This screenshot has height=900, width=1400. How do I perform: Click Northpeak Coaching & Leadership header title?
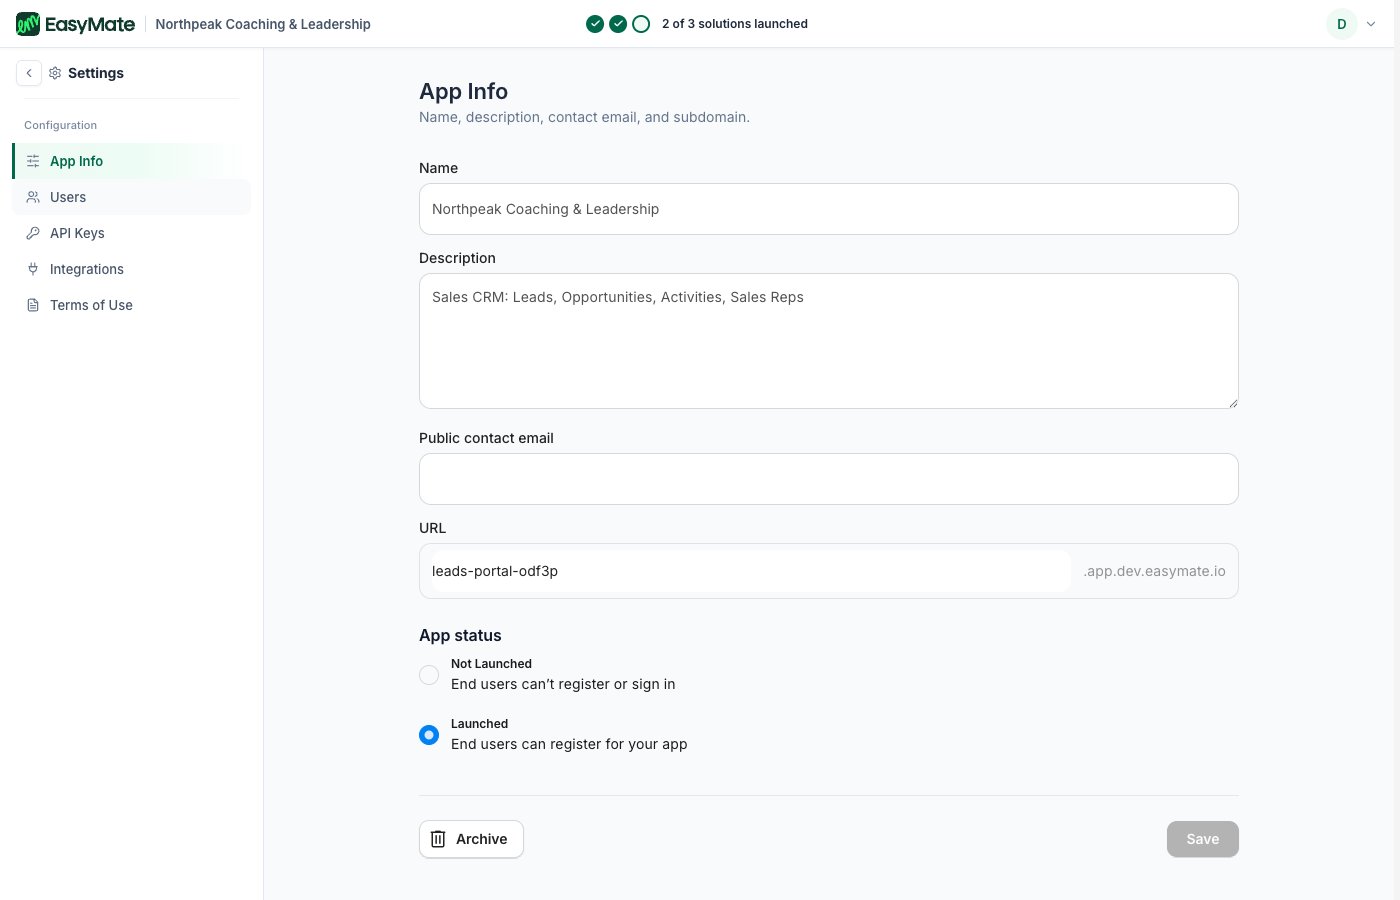(263, 24)
